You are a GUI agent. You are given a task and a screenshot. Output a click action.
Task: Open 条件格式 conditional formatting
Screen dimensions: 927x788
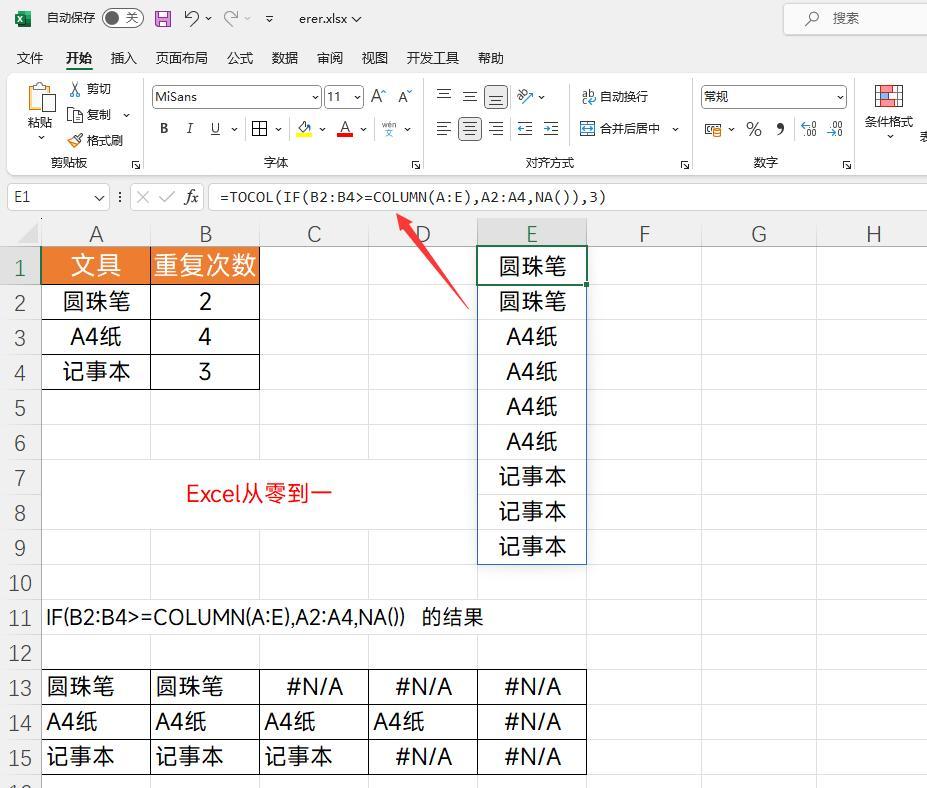[x=889, y=112]
